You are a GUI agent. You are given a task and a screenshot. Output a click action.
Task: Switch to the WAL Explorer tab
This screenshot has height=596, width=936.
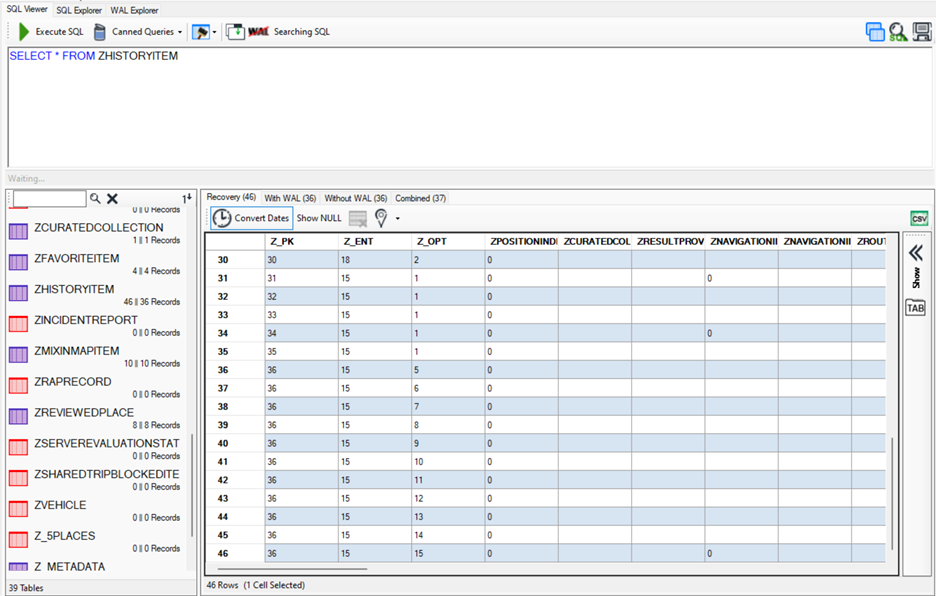tap(135, 10)
